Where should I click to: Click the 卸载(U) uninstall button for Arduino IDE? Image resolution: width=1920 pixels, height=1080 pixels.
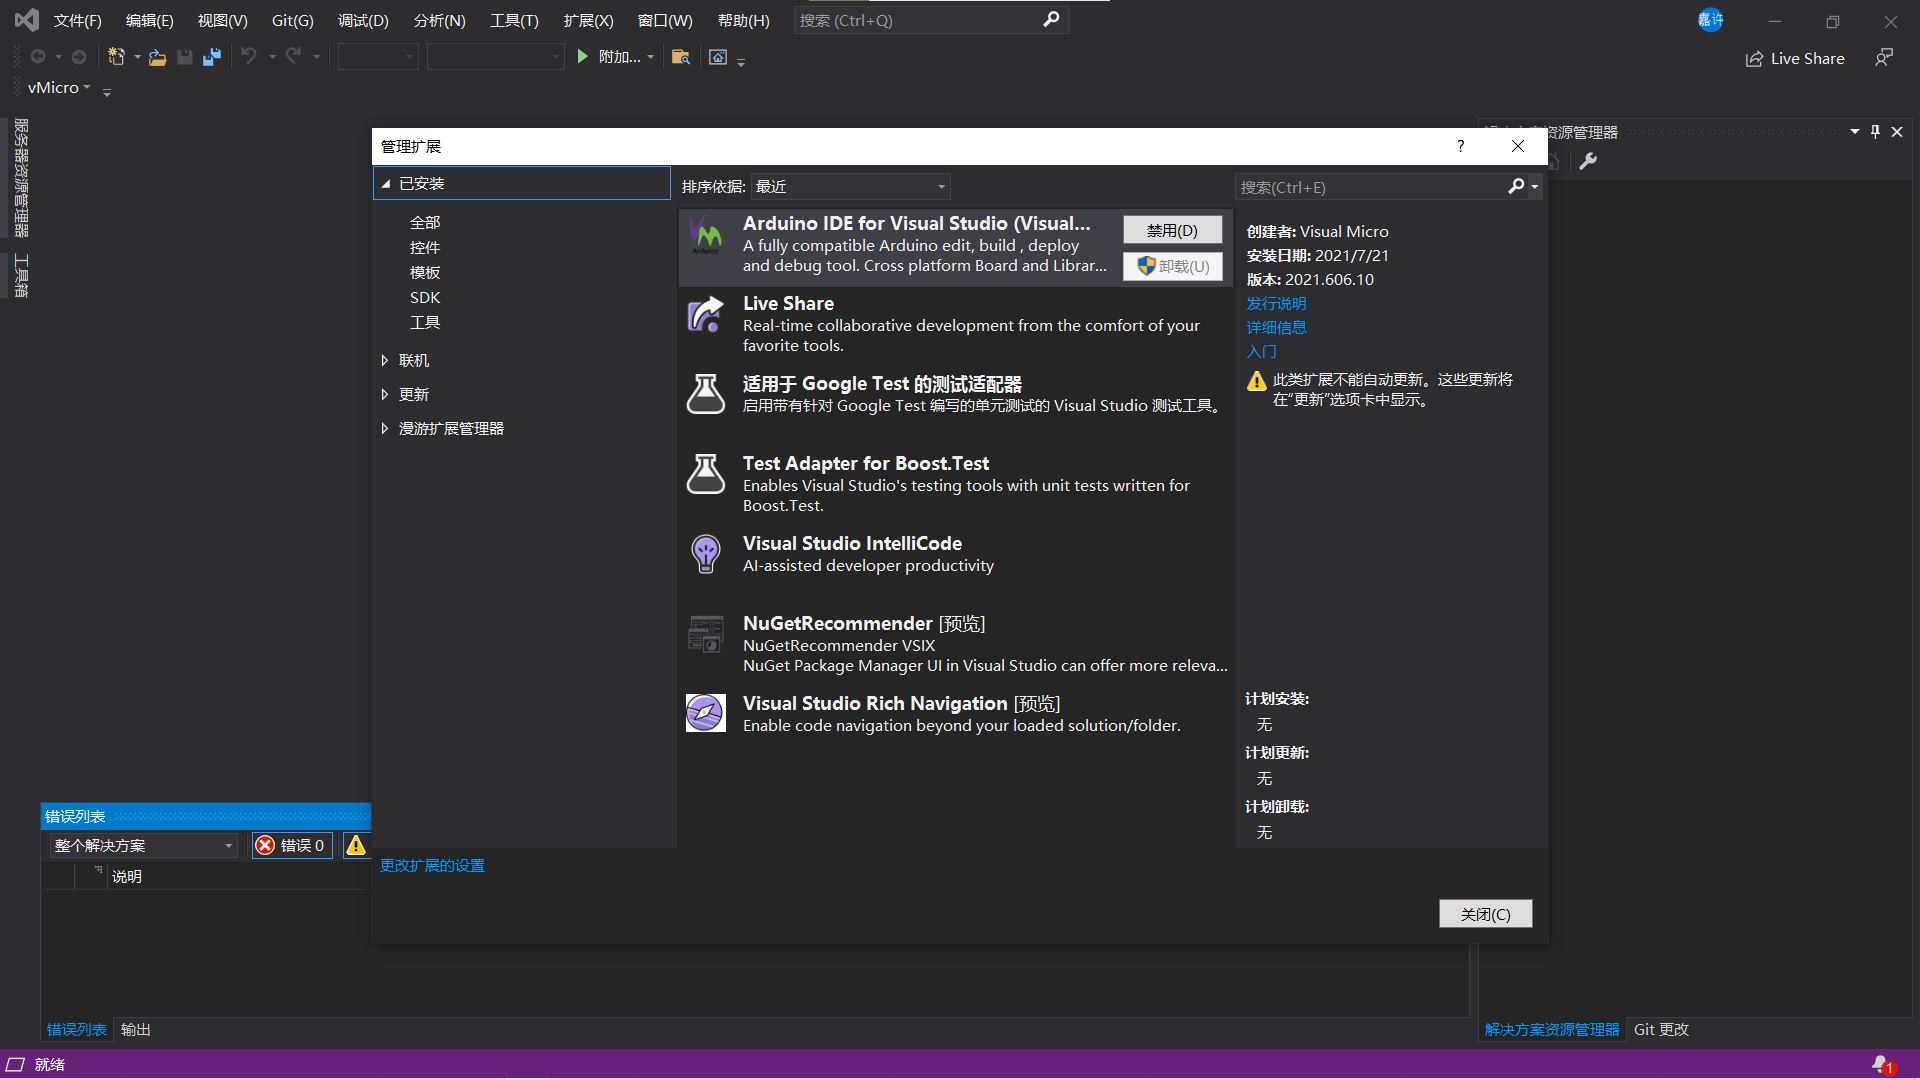point(1172,266)
